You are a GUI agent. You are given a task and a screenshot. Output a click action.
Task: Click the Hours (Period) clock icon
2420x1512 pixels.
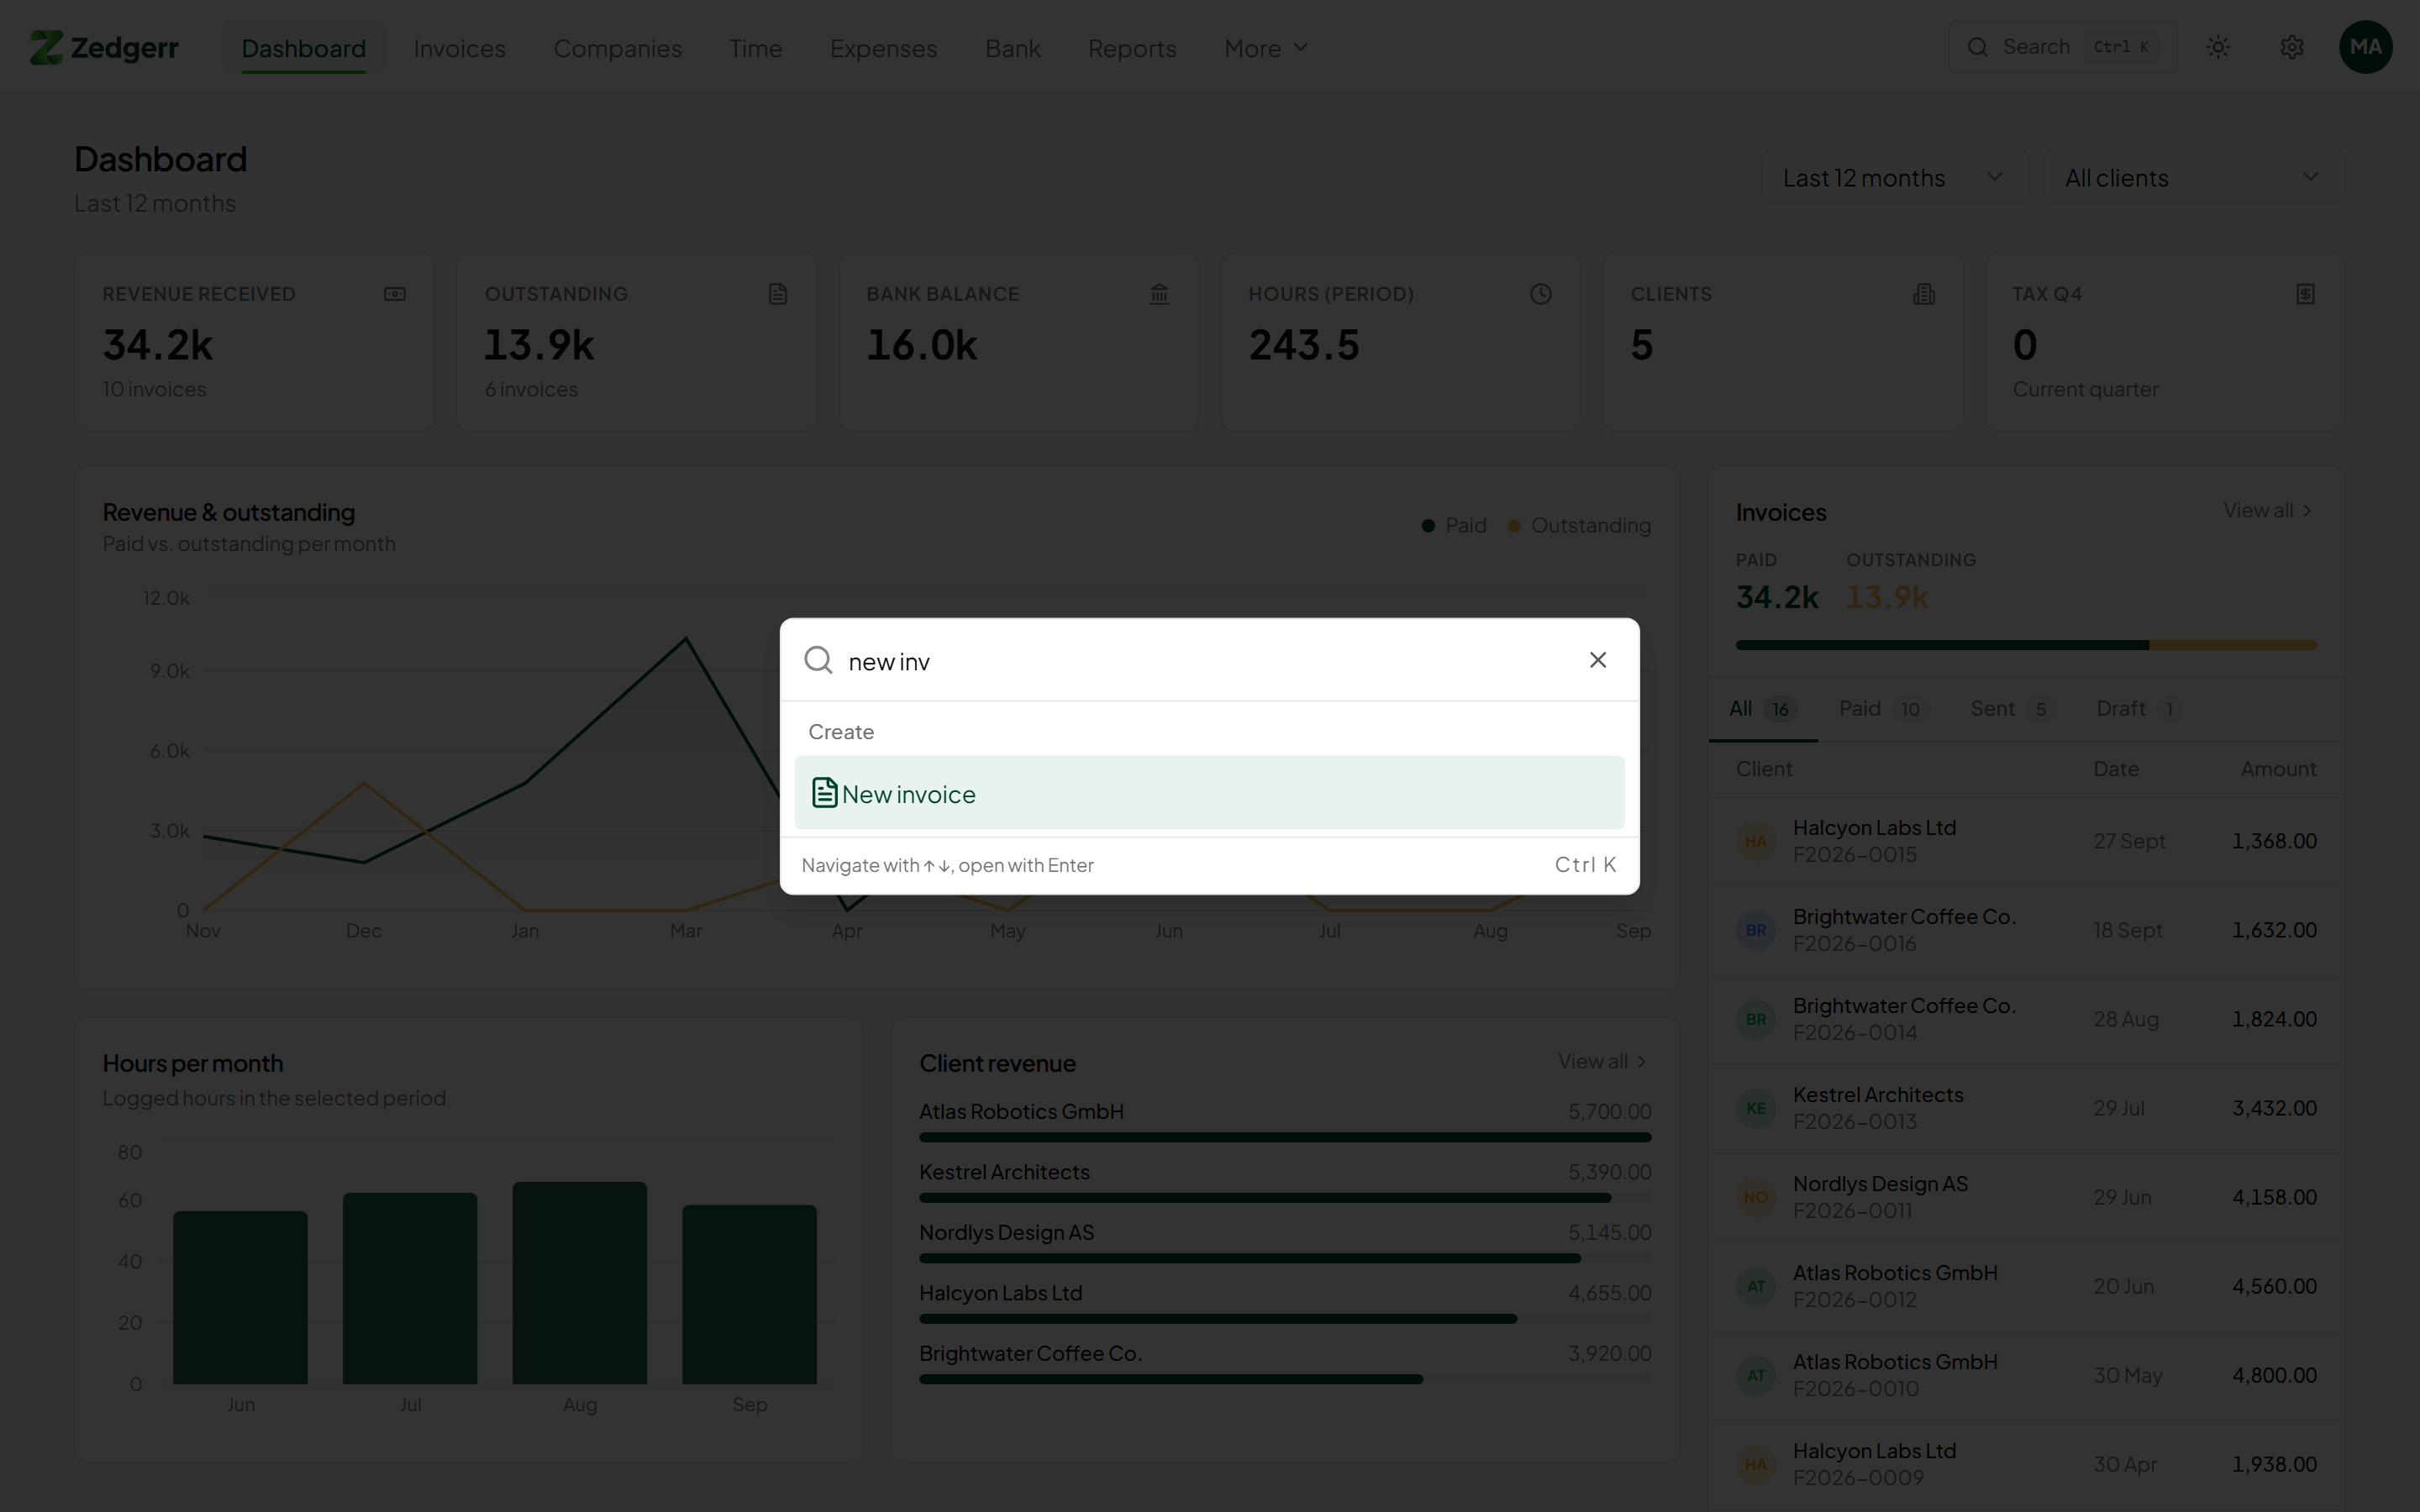[x=1541, y=294]
